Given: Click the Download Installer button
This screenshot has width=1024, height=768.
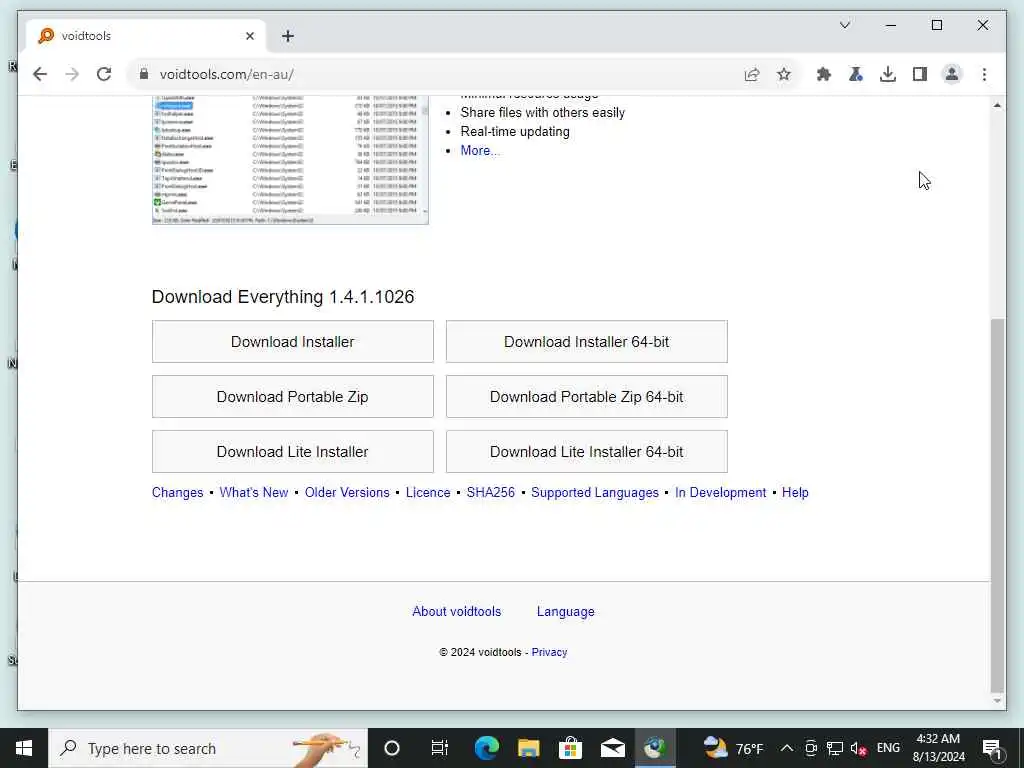Looking at the screenshot, I should tap(293, 342).
